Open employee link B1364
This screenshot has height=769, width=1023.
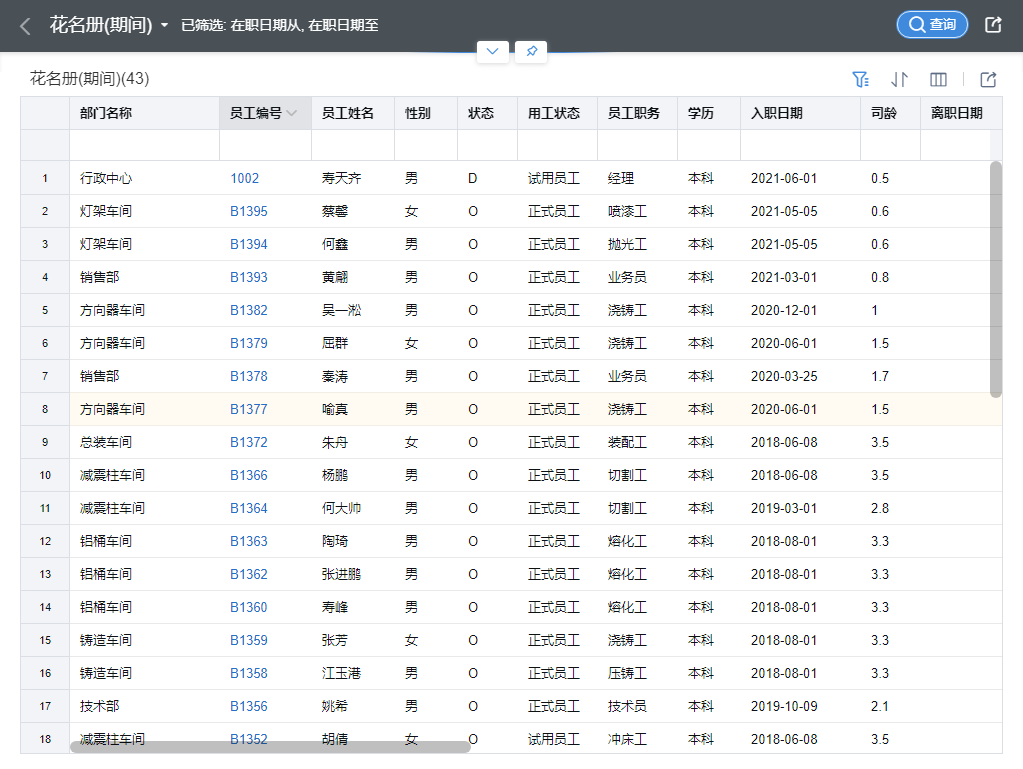click(x=249, y=508)
